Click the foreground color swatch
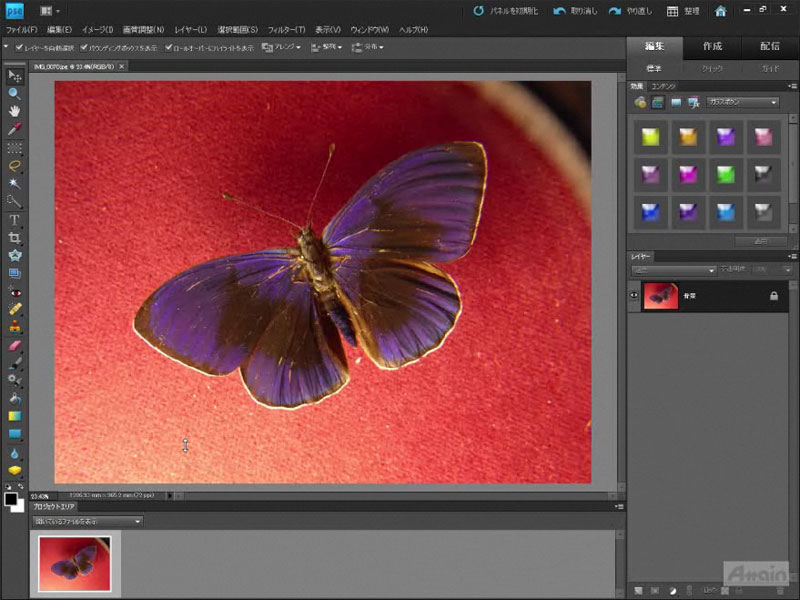 tap(11, 497)
